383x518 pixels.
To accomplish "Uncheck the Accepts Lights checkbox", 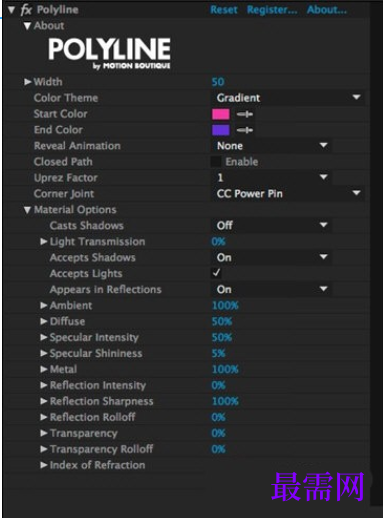I will coord(216,273).
